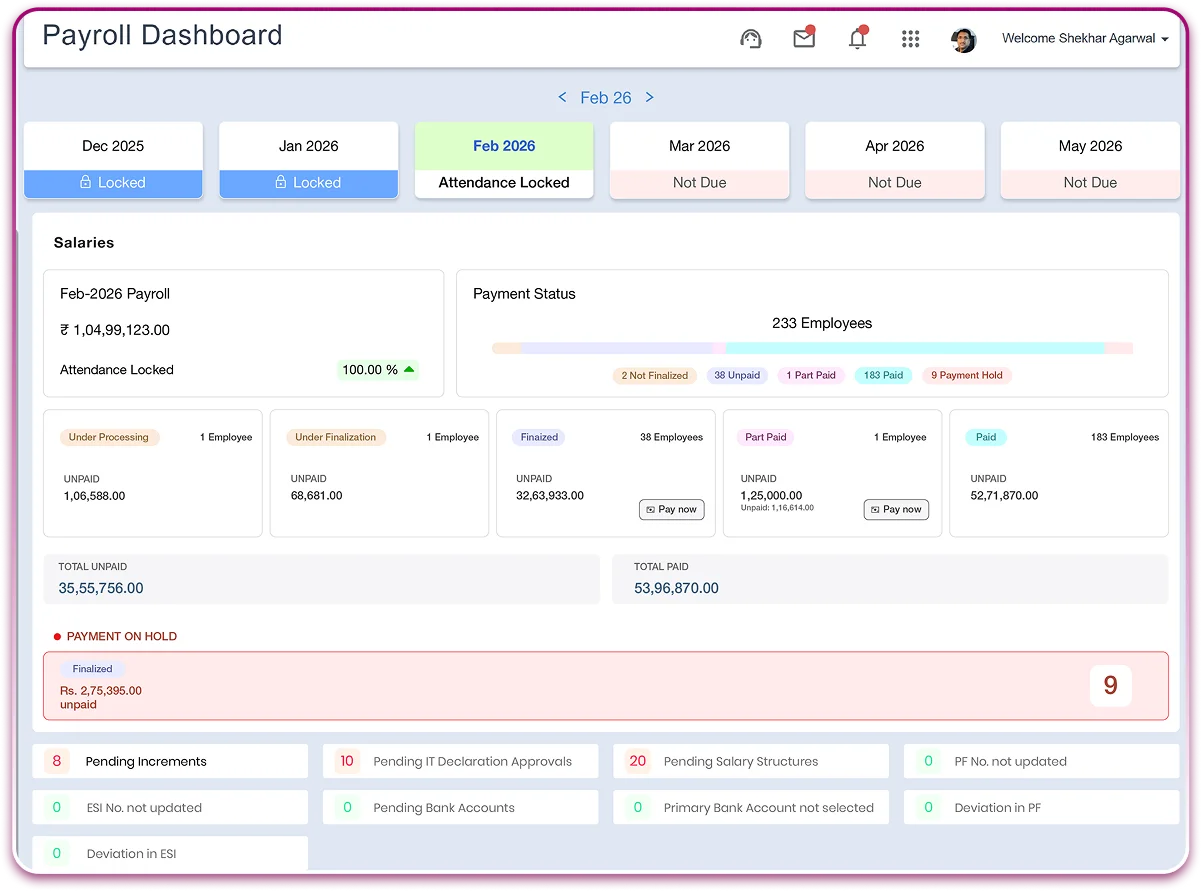Viewport: 1202px width, 892px height.
Task: Open Pending Increments
Action: (x=170, y=761)
